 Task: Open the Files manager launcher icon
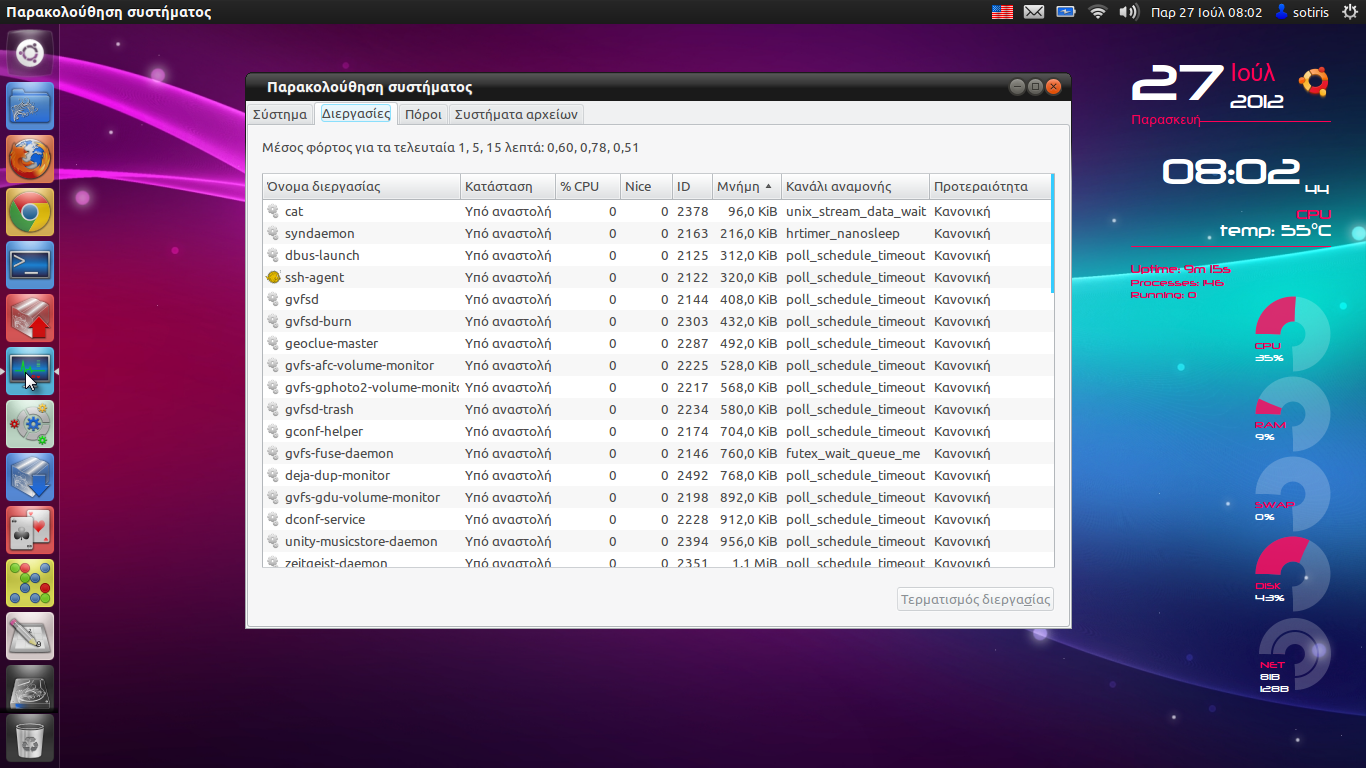point(30,106)
